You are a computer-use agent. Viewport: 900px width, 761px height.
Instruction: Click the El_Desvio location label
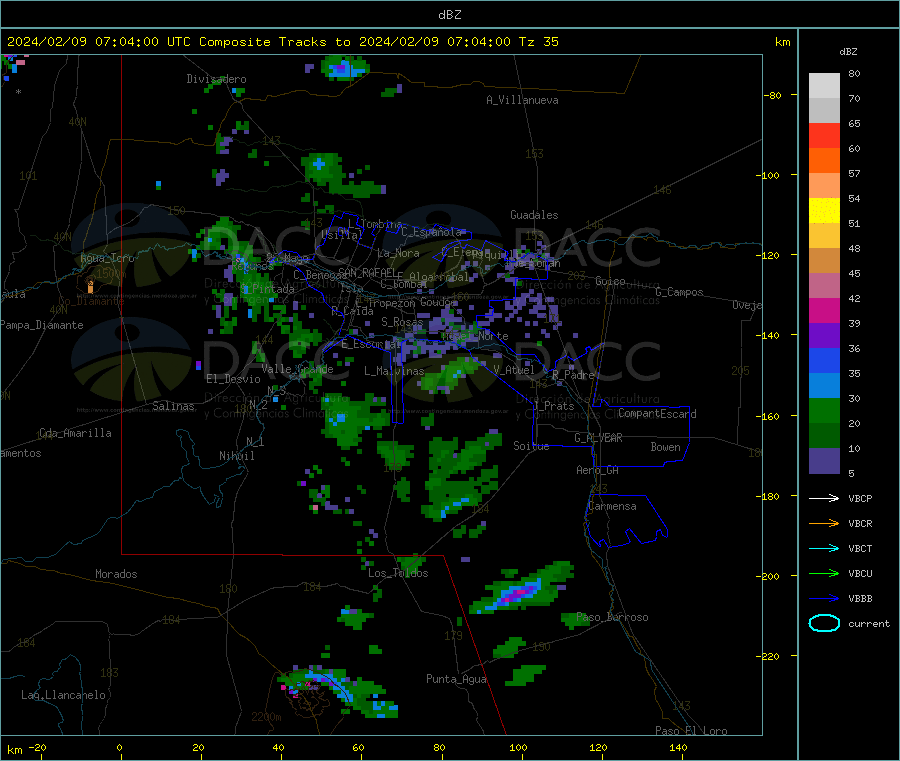coord(233,379)
